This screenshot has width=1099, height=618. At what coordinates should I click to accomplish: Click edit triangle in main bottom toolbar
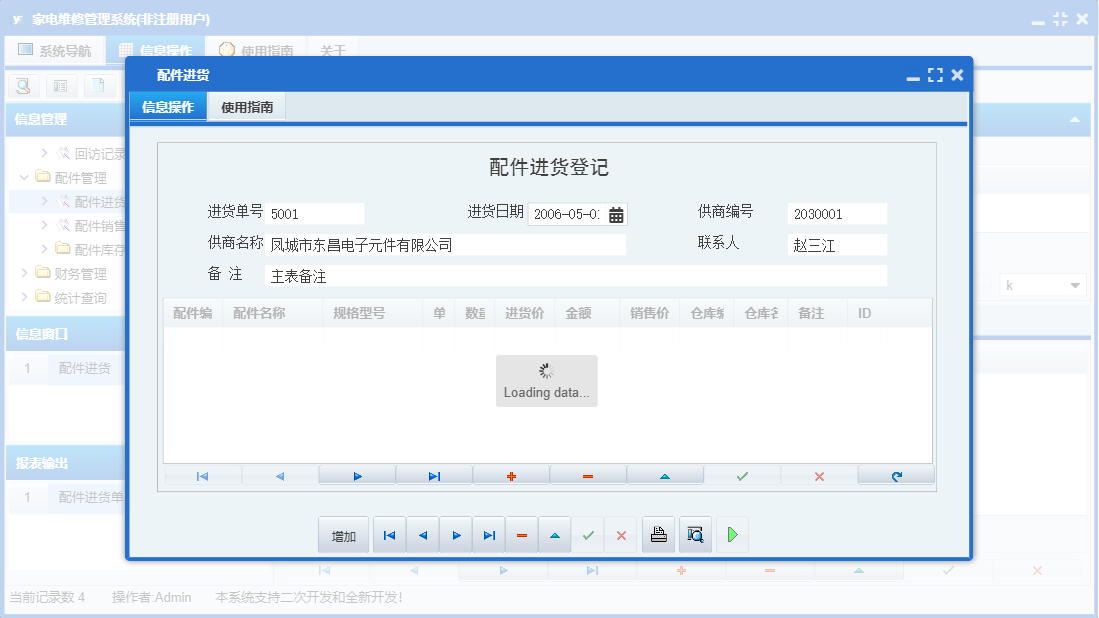tap(555, 535)
